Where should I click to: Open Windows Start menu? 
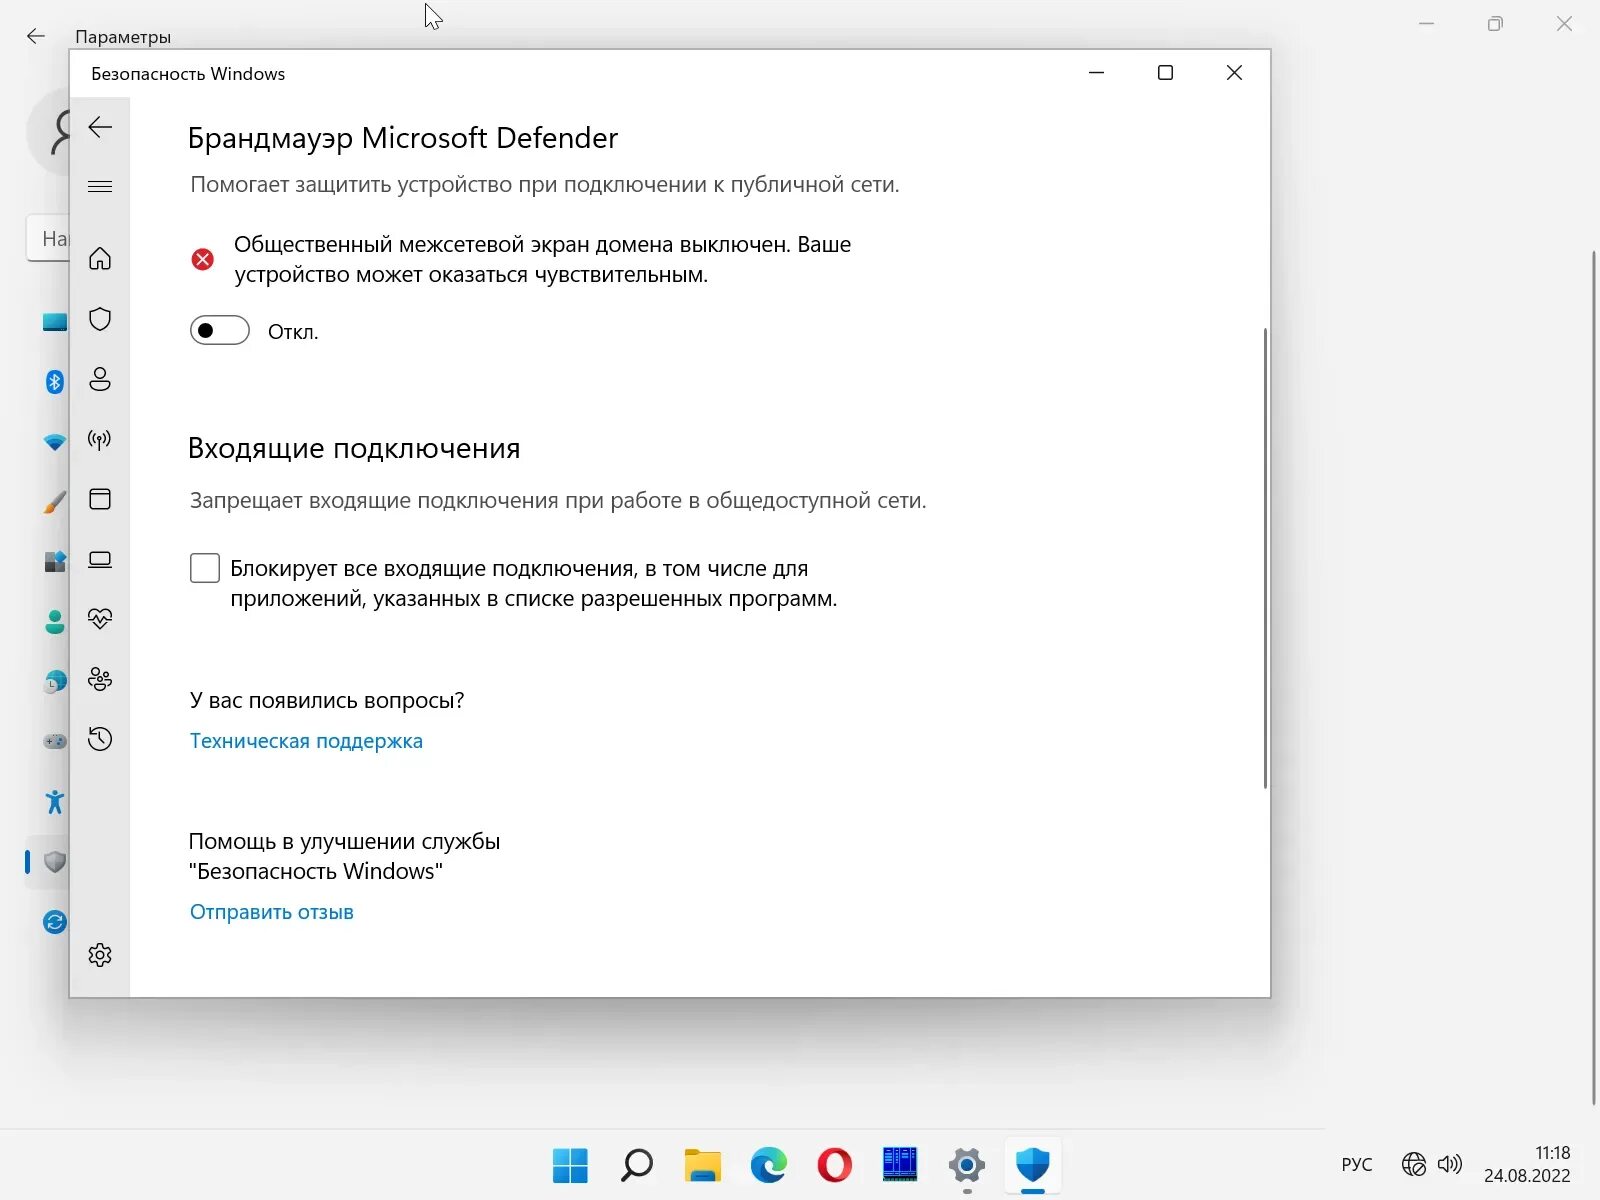click(570, 1165)
